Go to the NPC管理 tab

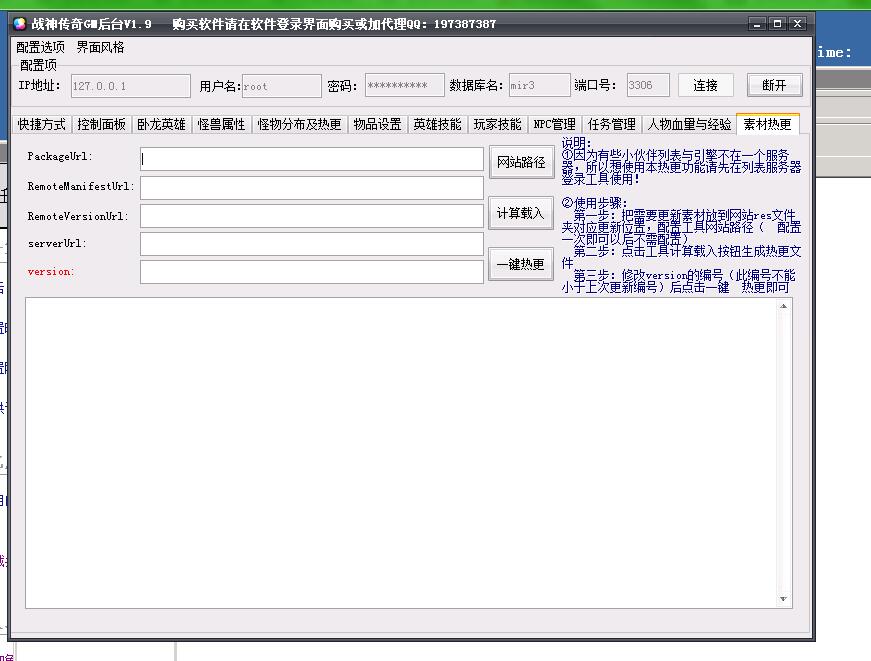554,124
